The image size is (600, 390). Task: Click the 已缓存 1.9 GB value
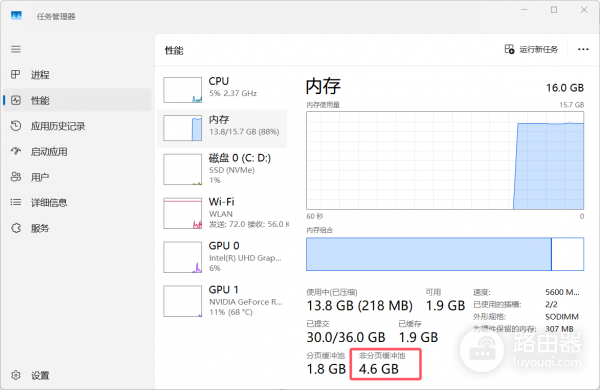(x=418, y=337)
